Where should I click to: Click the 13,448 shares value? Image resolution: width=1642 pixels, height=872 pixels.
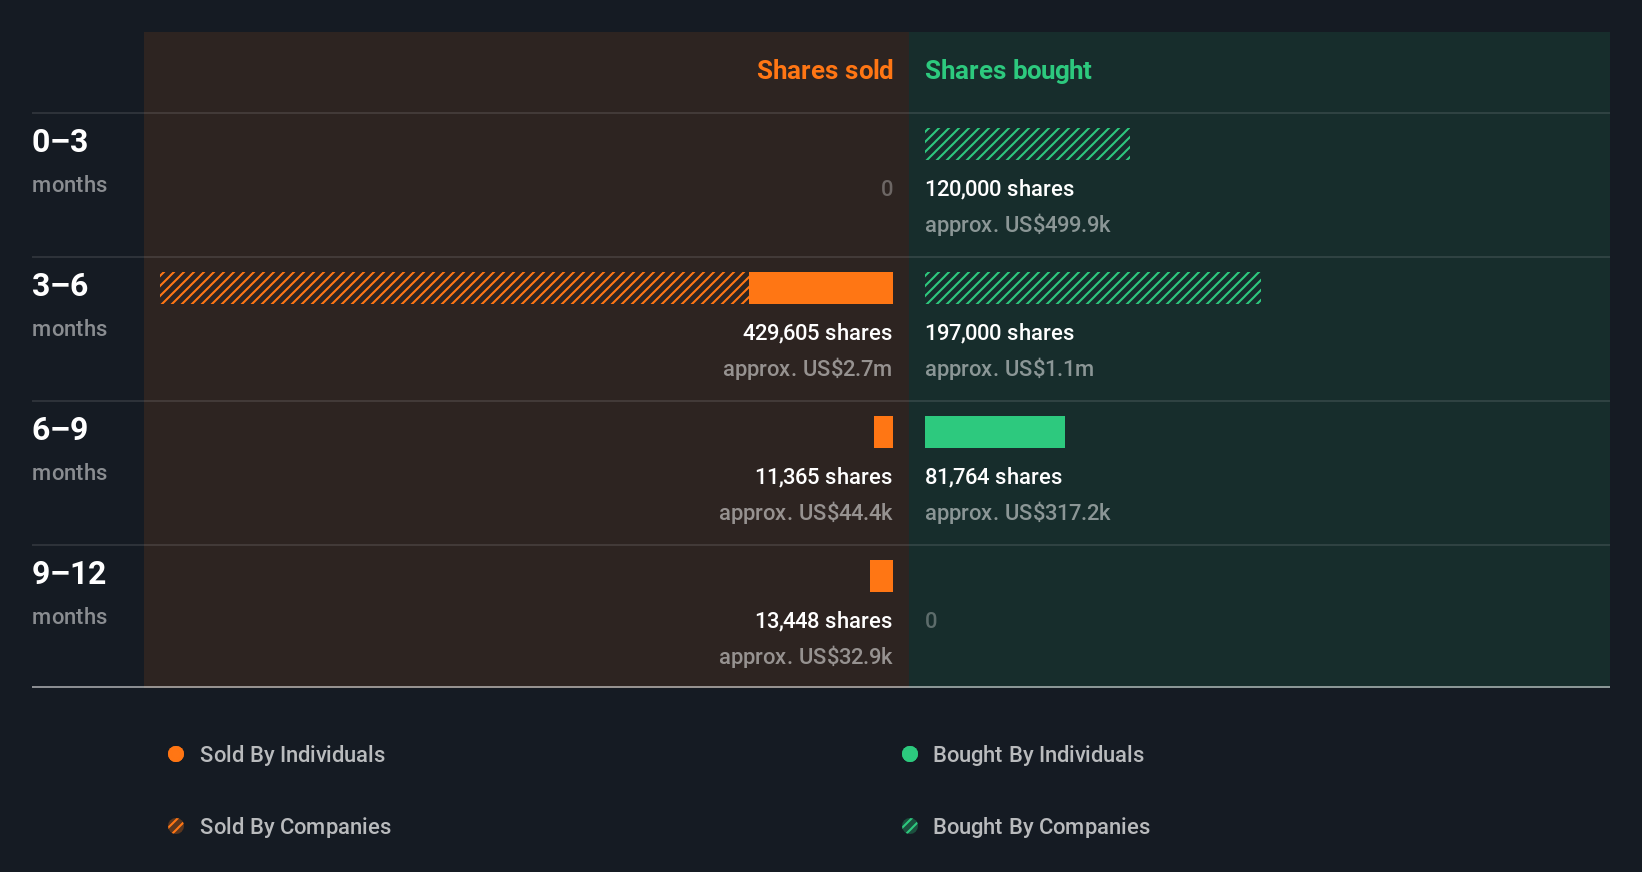[823, 620]
